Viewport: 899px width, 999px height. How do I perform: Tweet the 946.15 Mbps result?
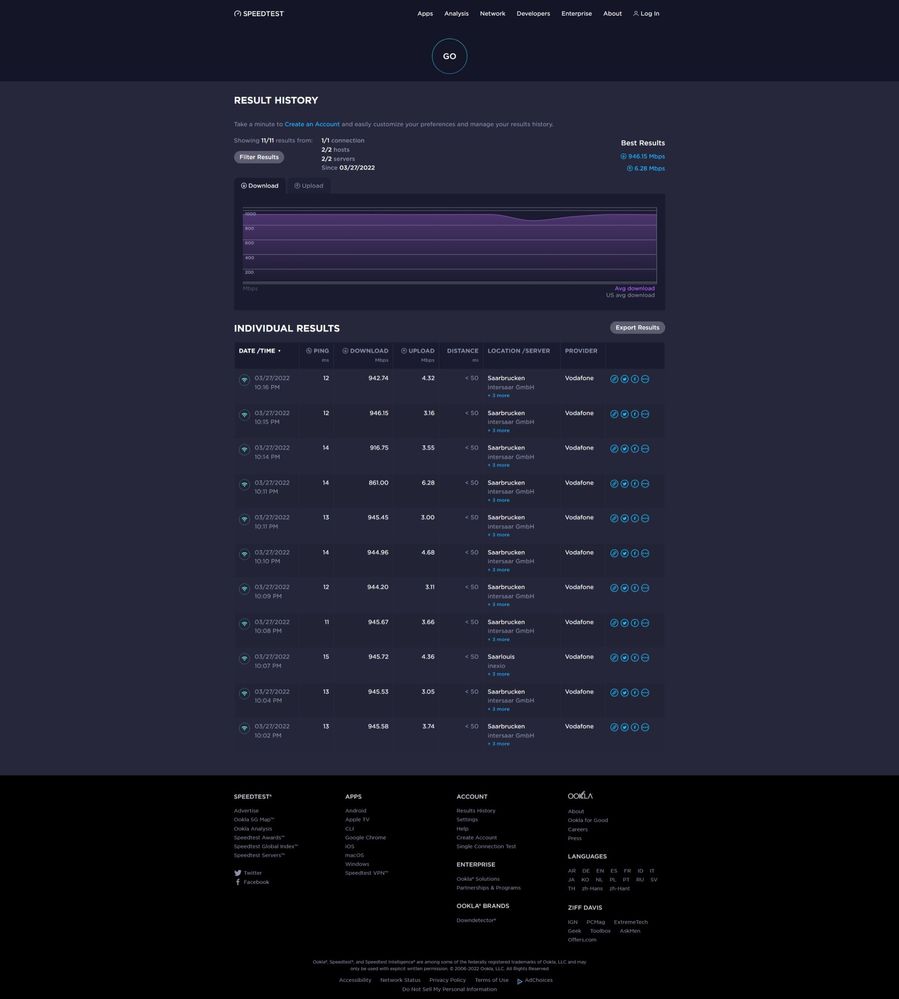tap(624, 414)
